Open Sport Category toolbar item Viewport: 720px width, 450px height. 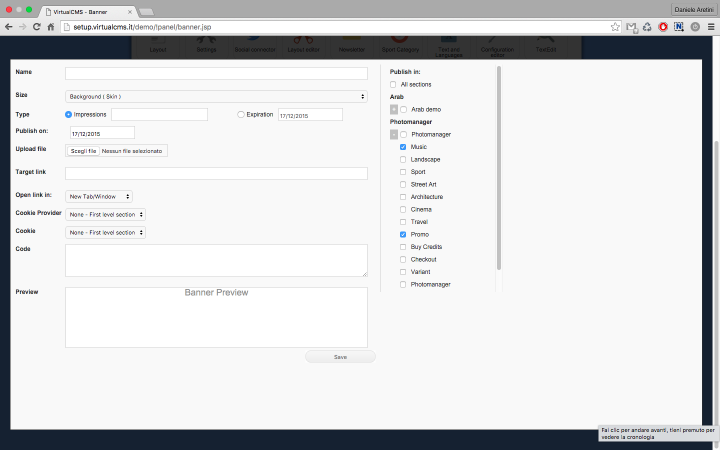400,48
